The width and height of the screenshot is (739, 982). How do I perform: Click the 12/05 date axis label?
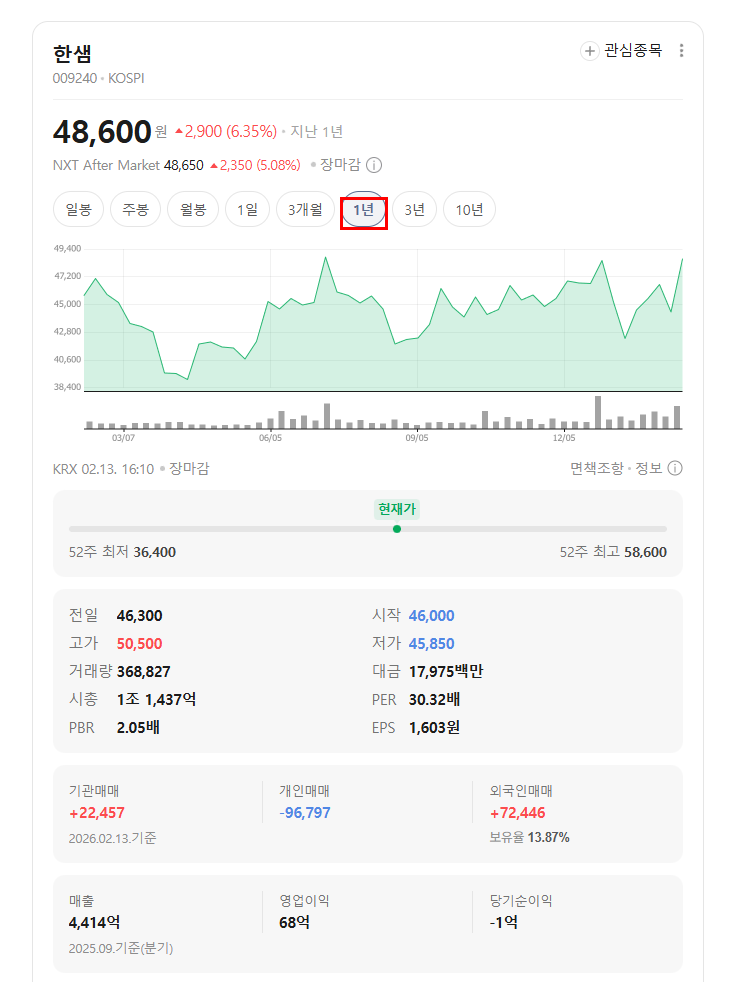[564, 438]
